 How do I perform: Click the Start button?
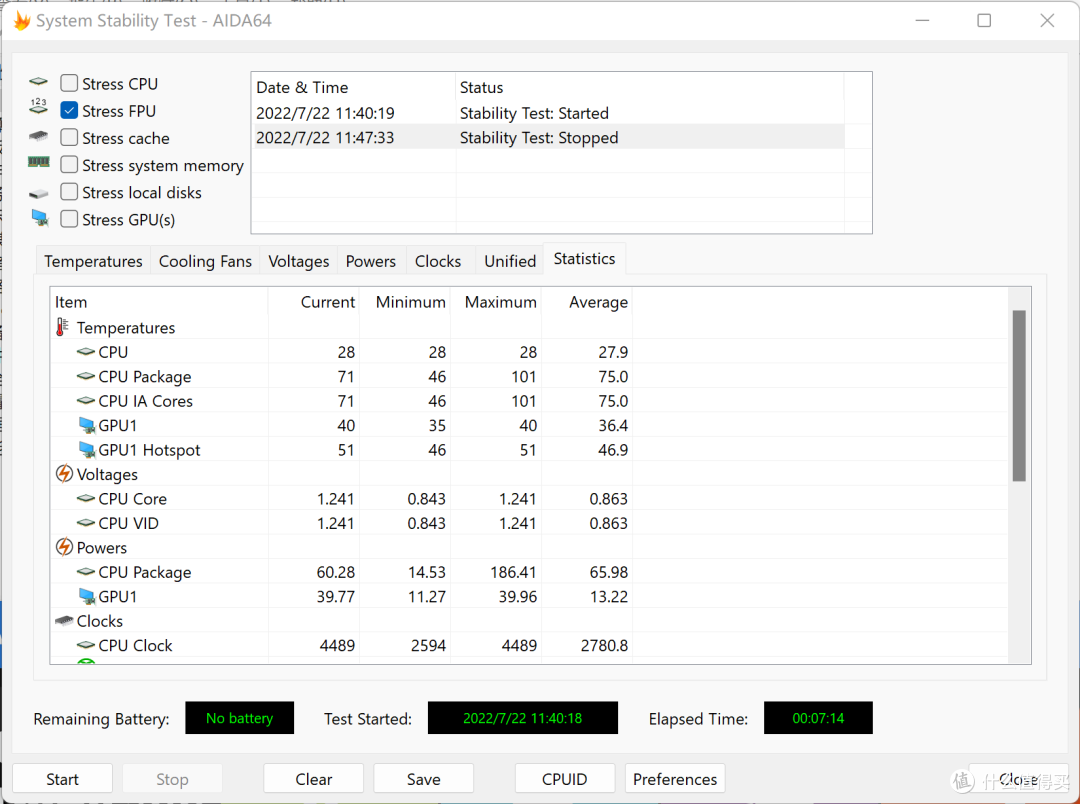tap(63, 779)
